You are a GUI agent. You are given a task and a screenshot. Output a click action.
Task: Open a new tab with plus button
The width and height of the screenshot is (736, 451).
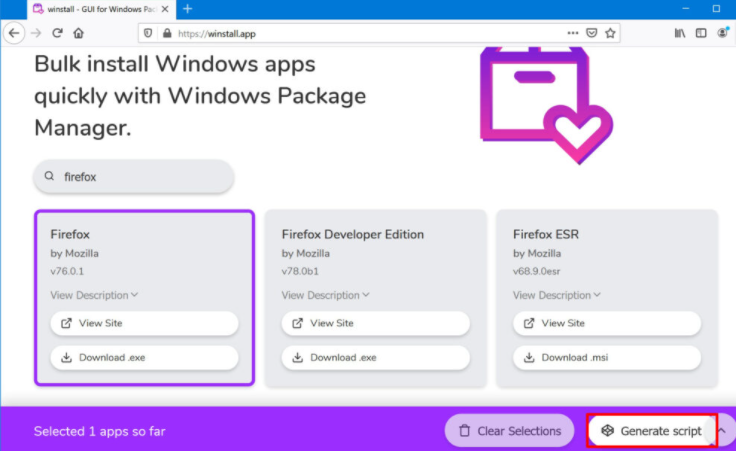pyautogui.click(x=188, y=9)
